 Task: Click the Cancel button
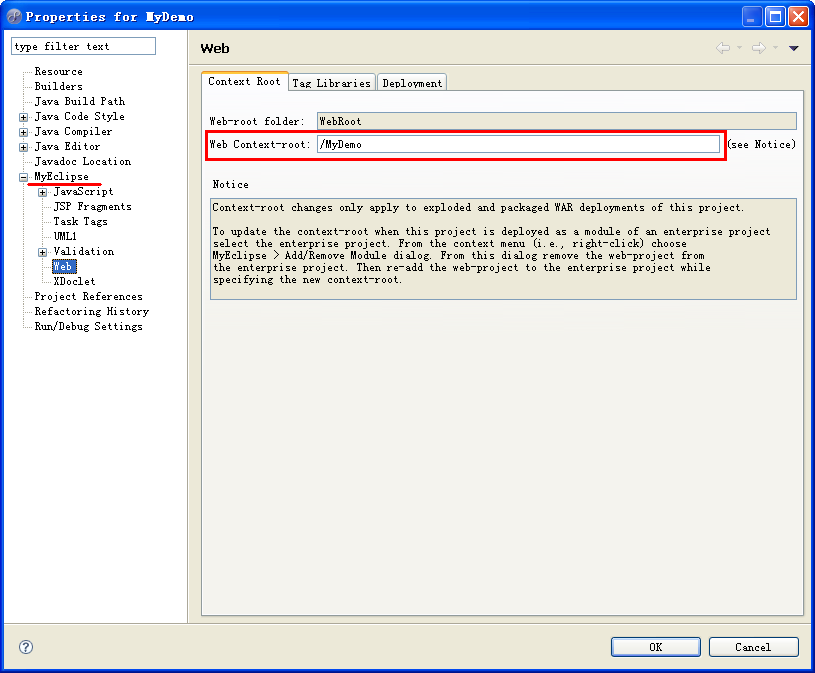point(753,647)
